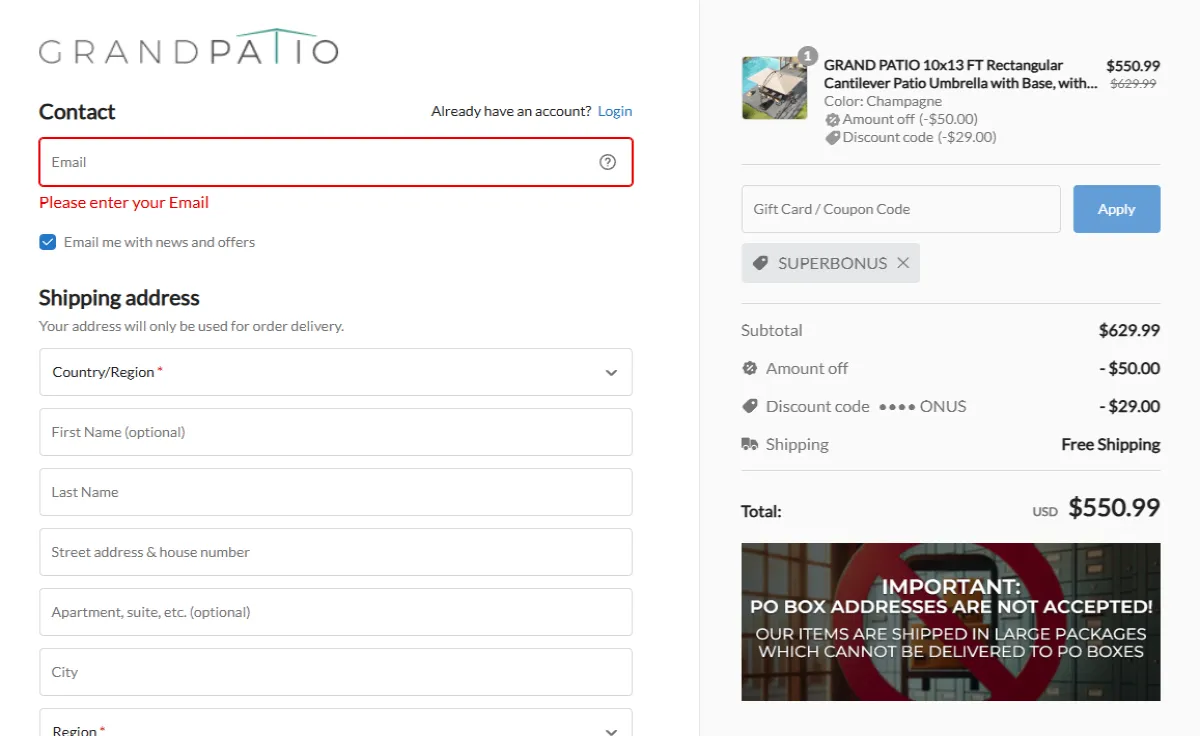Click the shipping truck icon

point(749,444)
